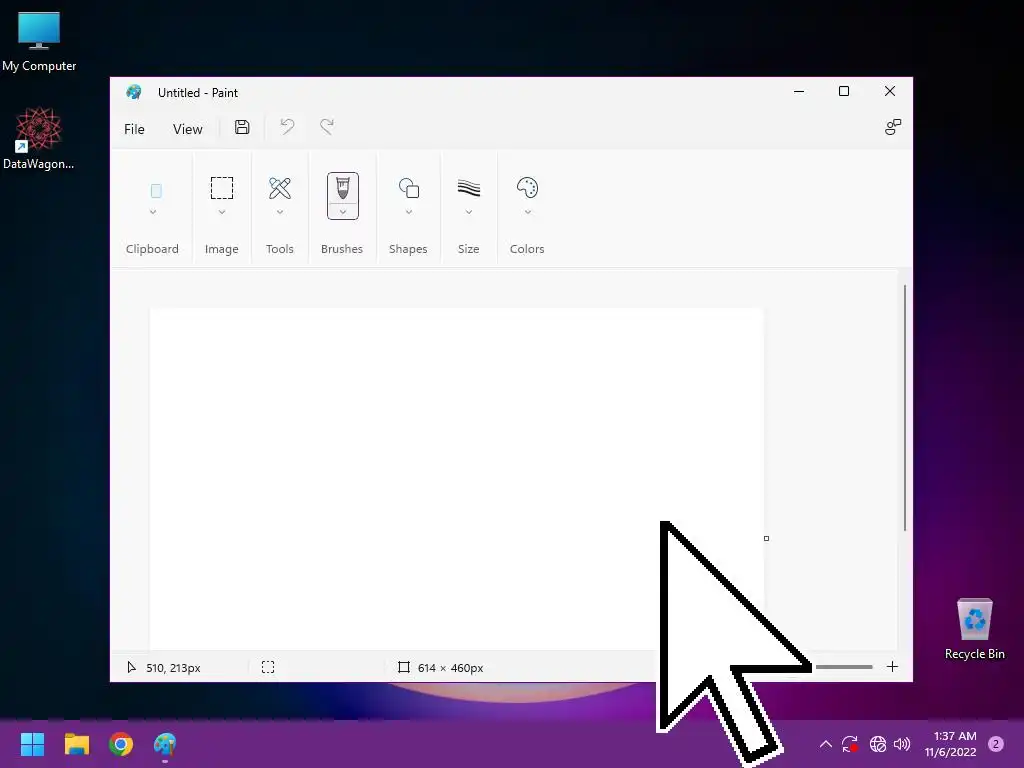Expand the Brushes dropdown chevron

[x=343, y=212]
